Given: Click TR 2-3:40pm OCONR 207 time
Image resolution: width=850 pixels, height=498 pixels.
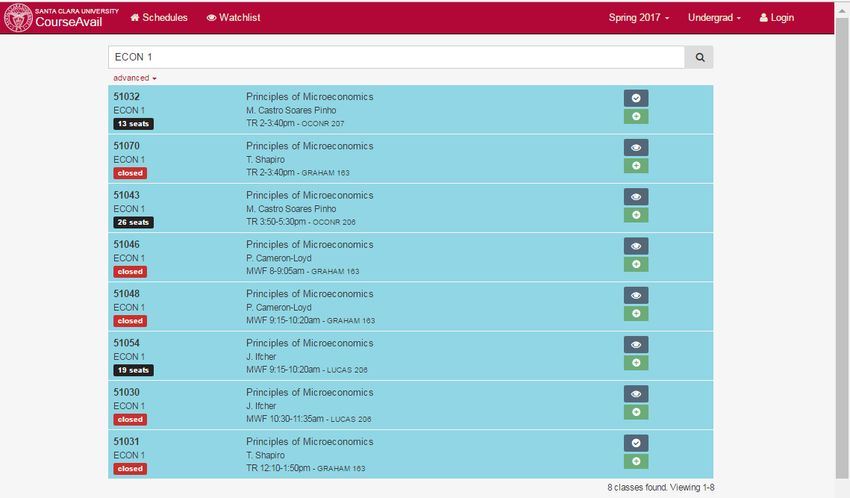Looking at the screenshot, I should pyautogui.click(x=295, y=124).
